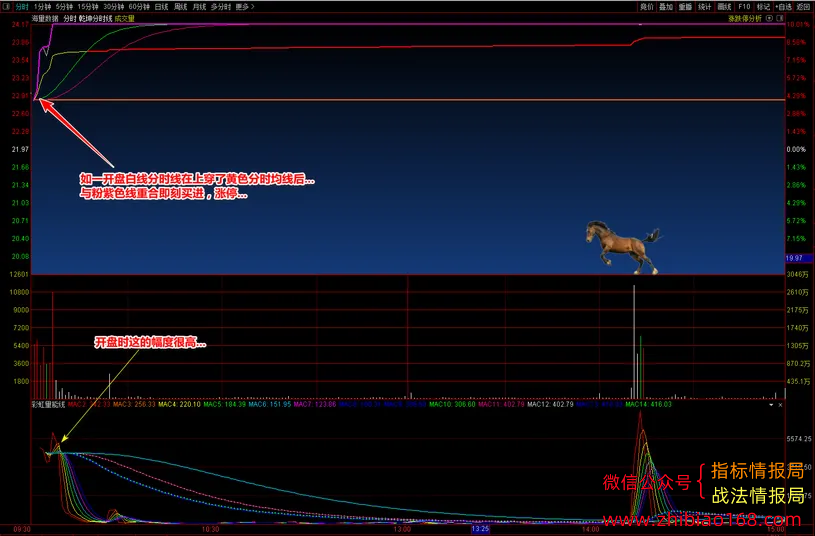815x536 pixels.
Task: Click the MAC14: 416.03 value
Action: click(648, 404)
